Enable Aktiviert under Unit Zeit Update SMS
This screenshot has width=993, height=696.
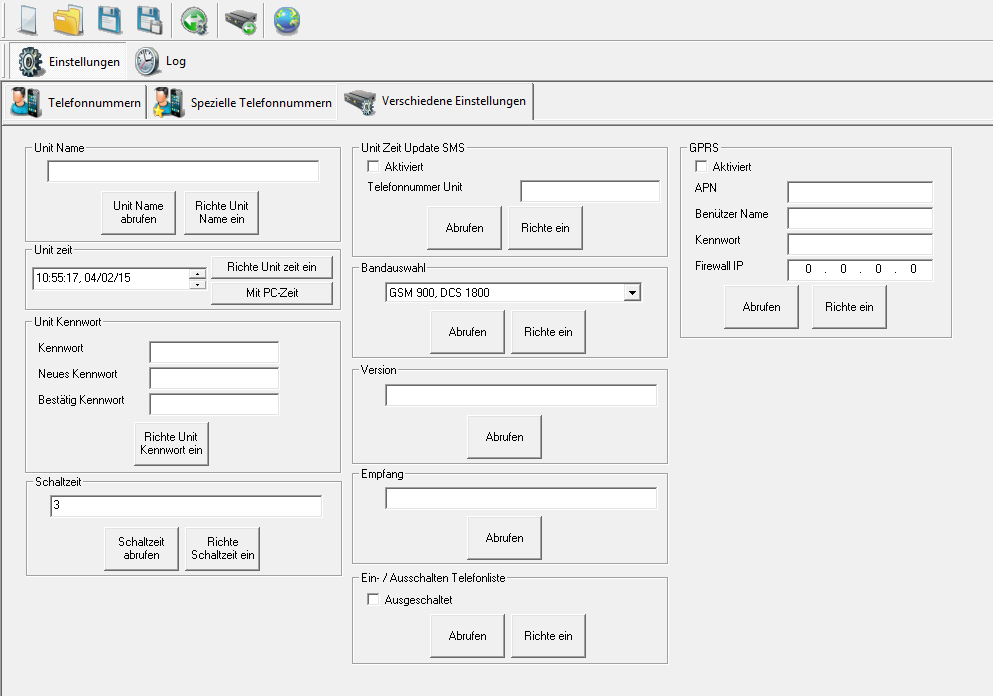pos(374,167)
